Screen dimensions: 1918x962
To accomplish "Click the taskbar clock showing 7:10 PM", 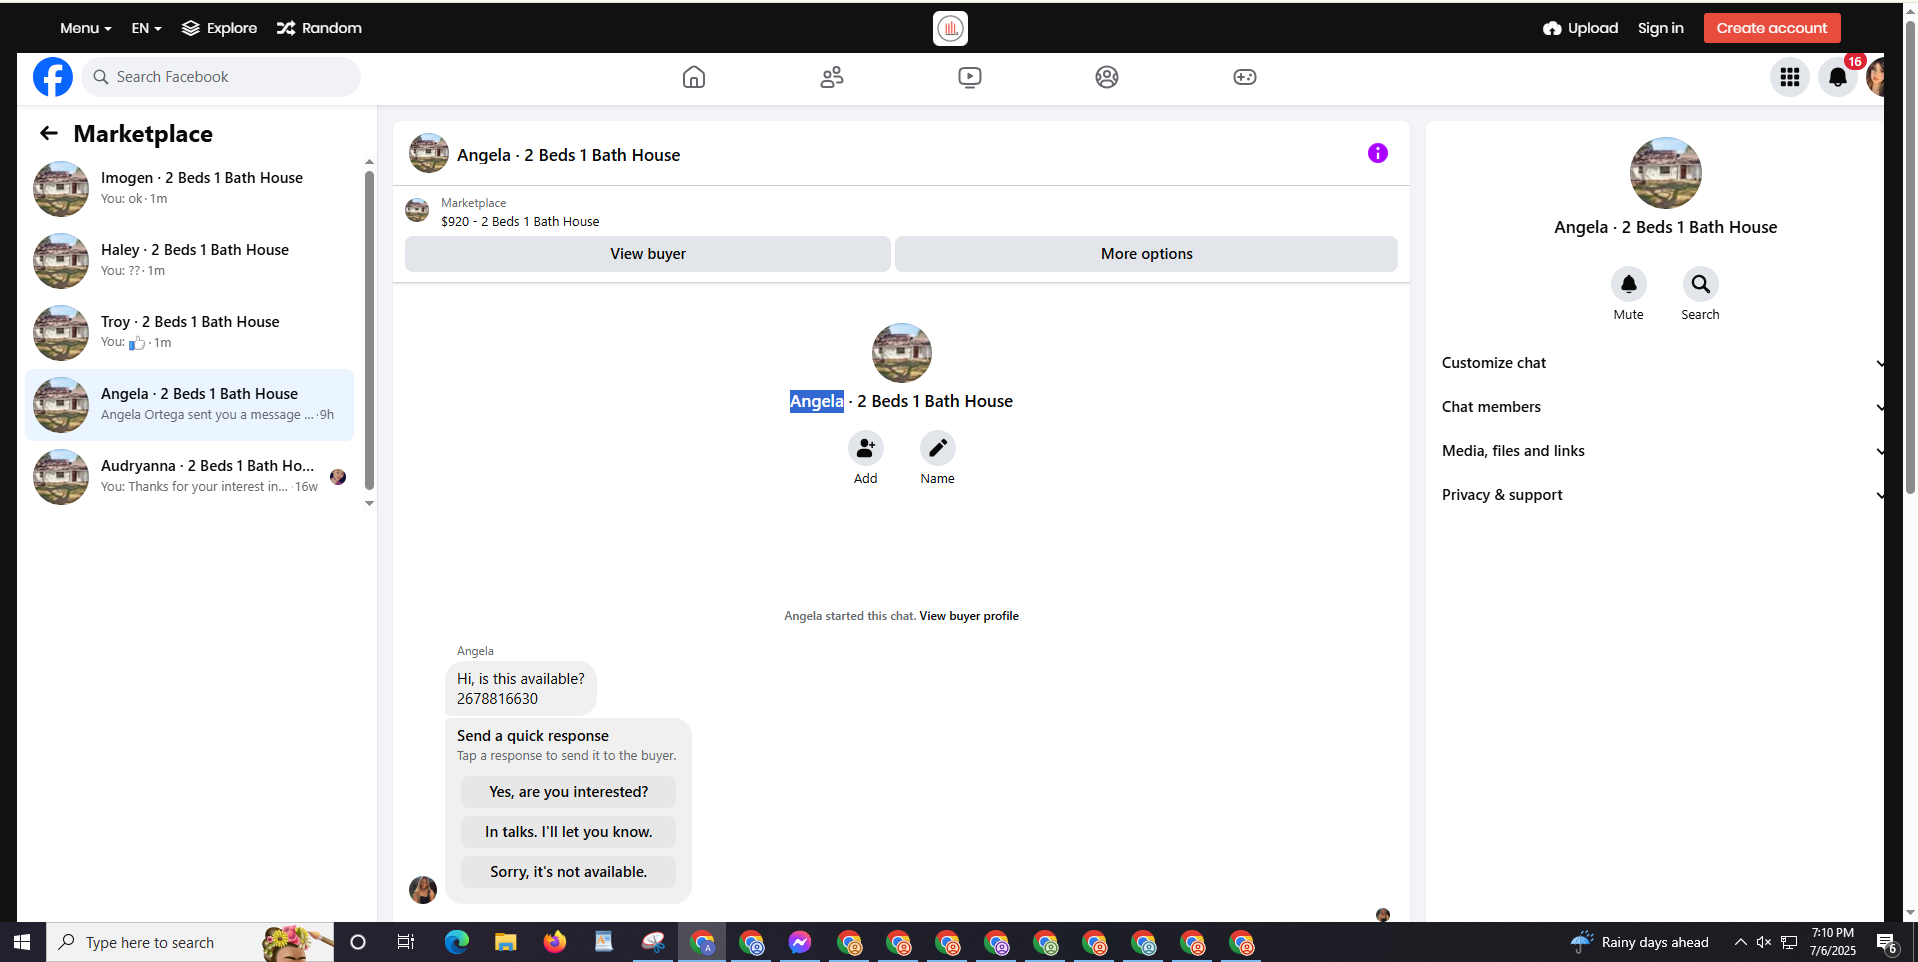I will [1833, 942].
